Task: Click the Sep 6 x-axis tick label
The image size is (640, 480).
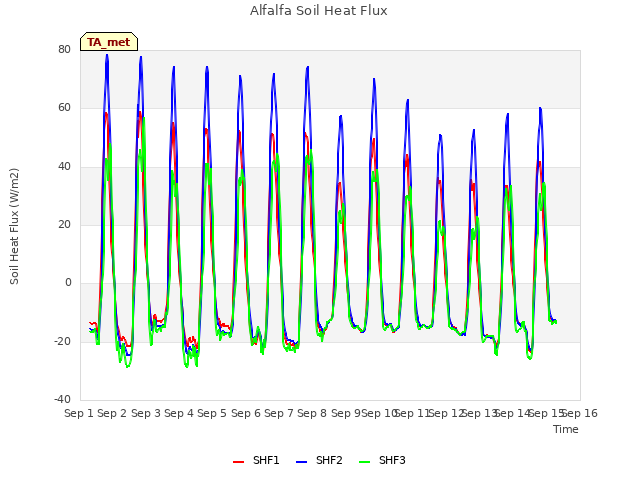Action: point(246,413)
